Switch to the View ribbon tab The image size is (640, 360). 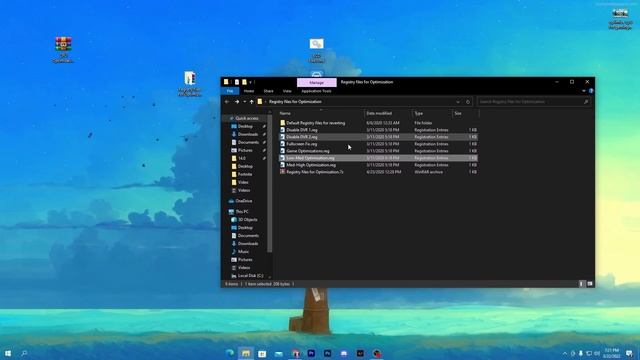coord(287,91)
